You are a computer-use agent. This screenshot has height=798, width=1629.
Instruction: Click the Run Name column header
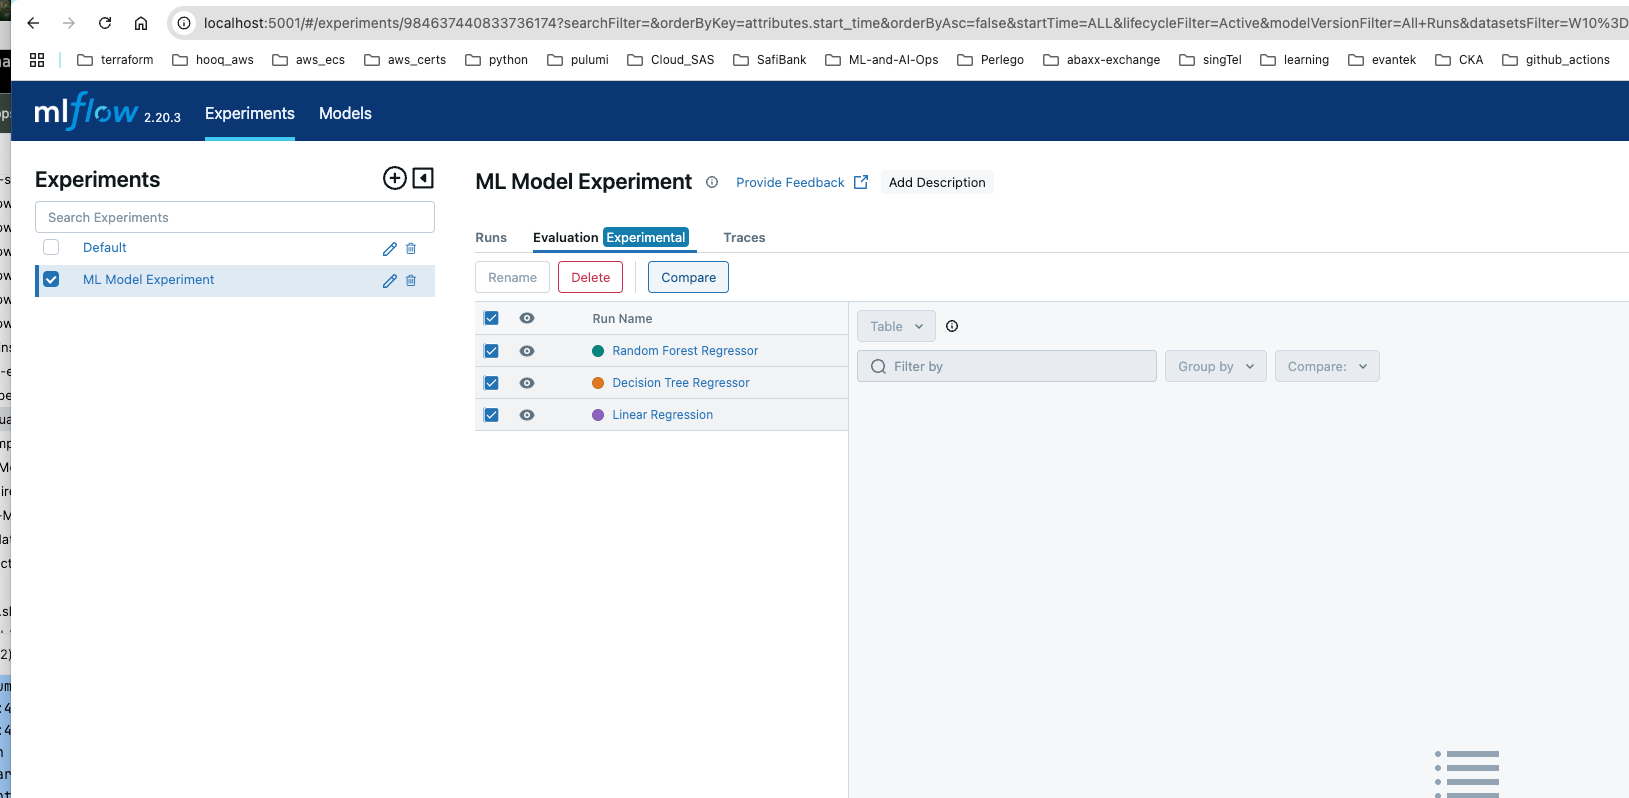pos(622,318)
